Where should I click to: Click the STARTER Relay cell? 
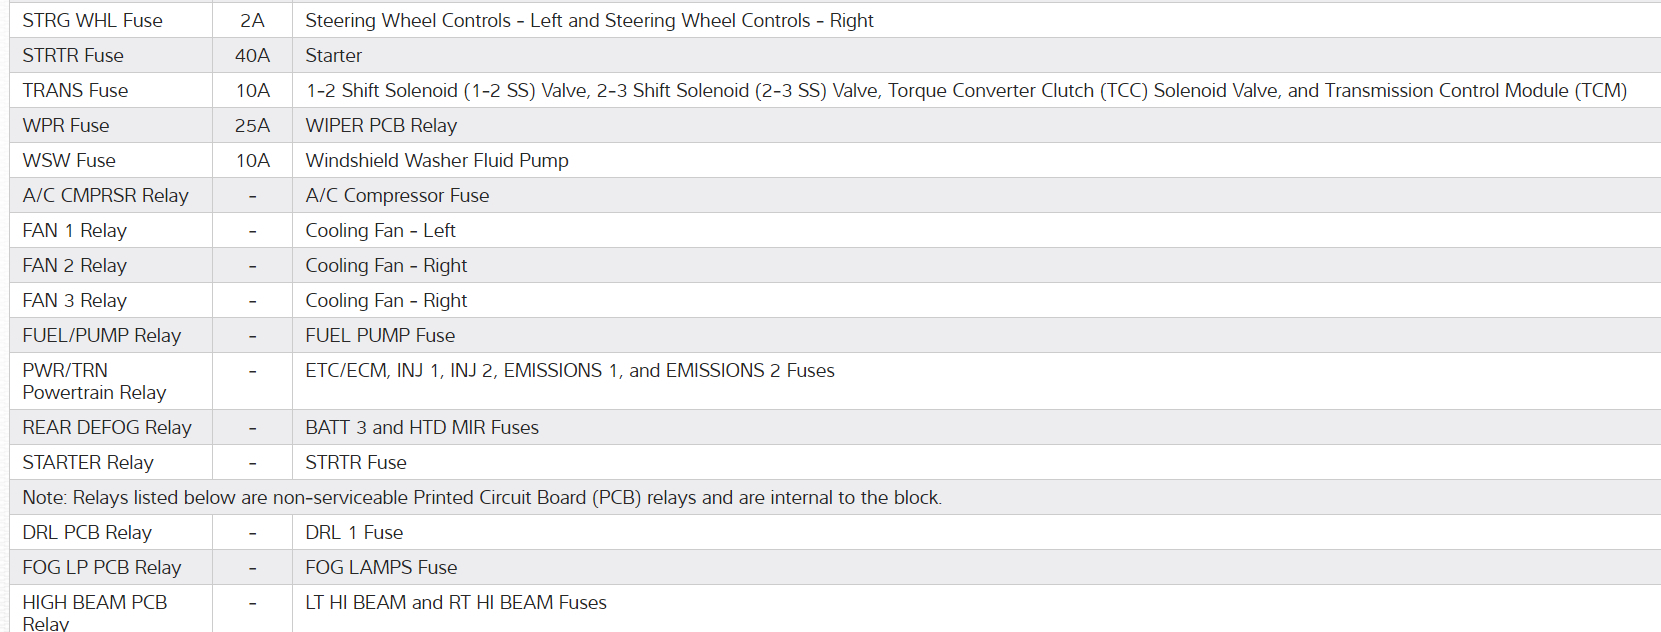pyautogui.click(x=88, y=462)
